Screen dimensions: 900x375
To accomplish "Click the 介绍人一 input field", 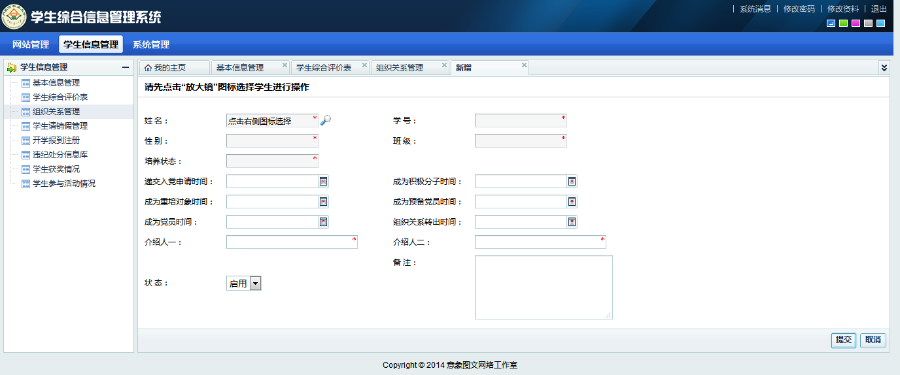I will (292, 242).
